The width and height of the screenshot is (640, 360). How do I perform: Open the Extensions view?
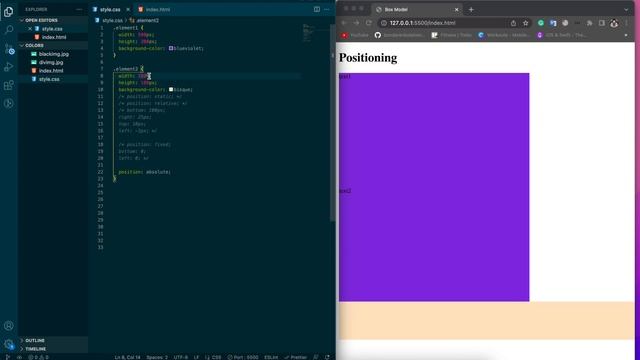click(x=9, y=85)
